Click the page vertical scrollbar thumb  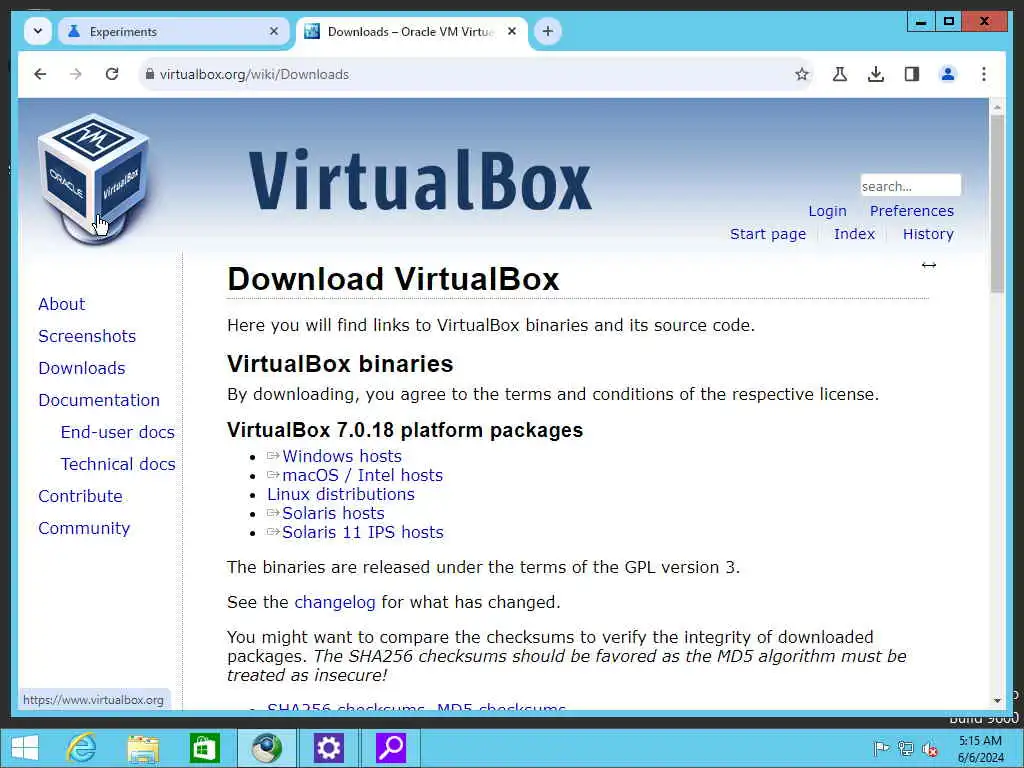pos(997,204)
